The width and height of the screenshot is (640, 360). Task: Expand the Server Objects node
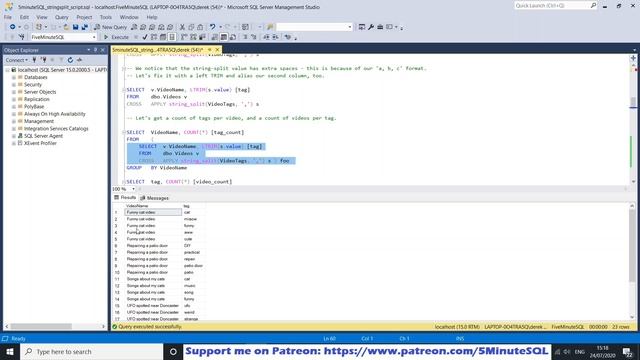coord(13,92)
